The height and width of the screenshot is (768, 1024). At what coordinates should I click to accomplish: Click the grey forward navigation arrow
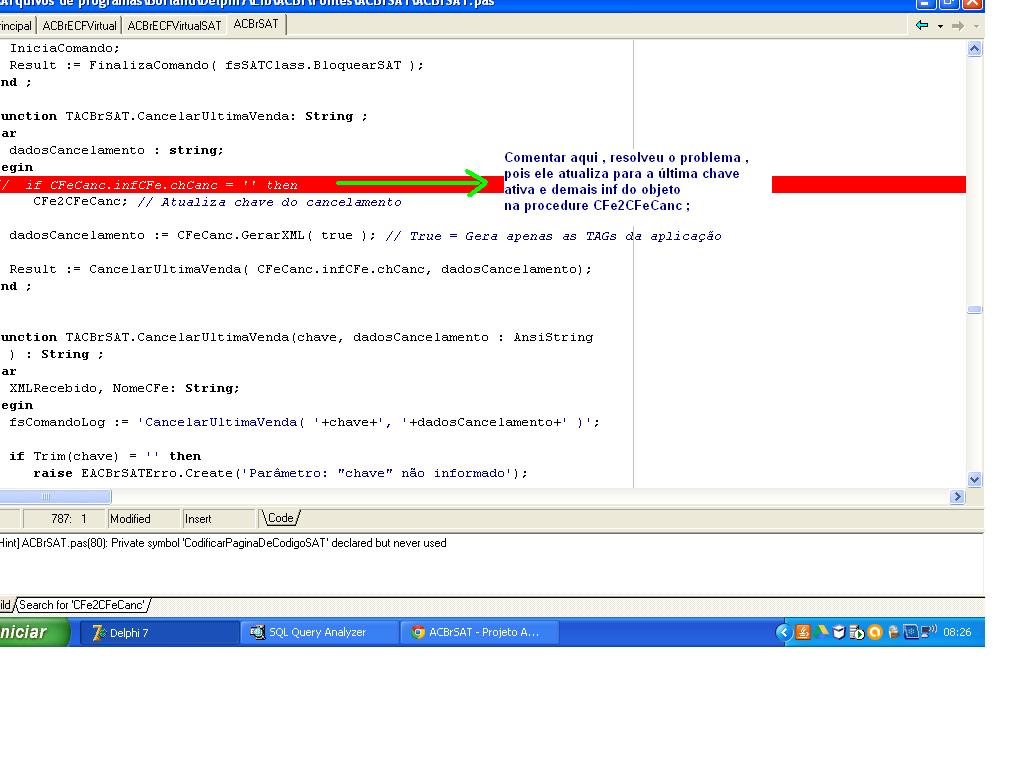pos(957,25)
